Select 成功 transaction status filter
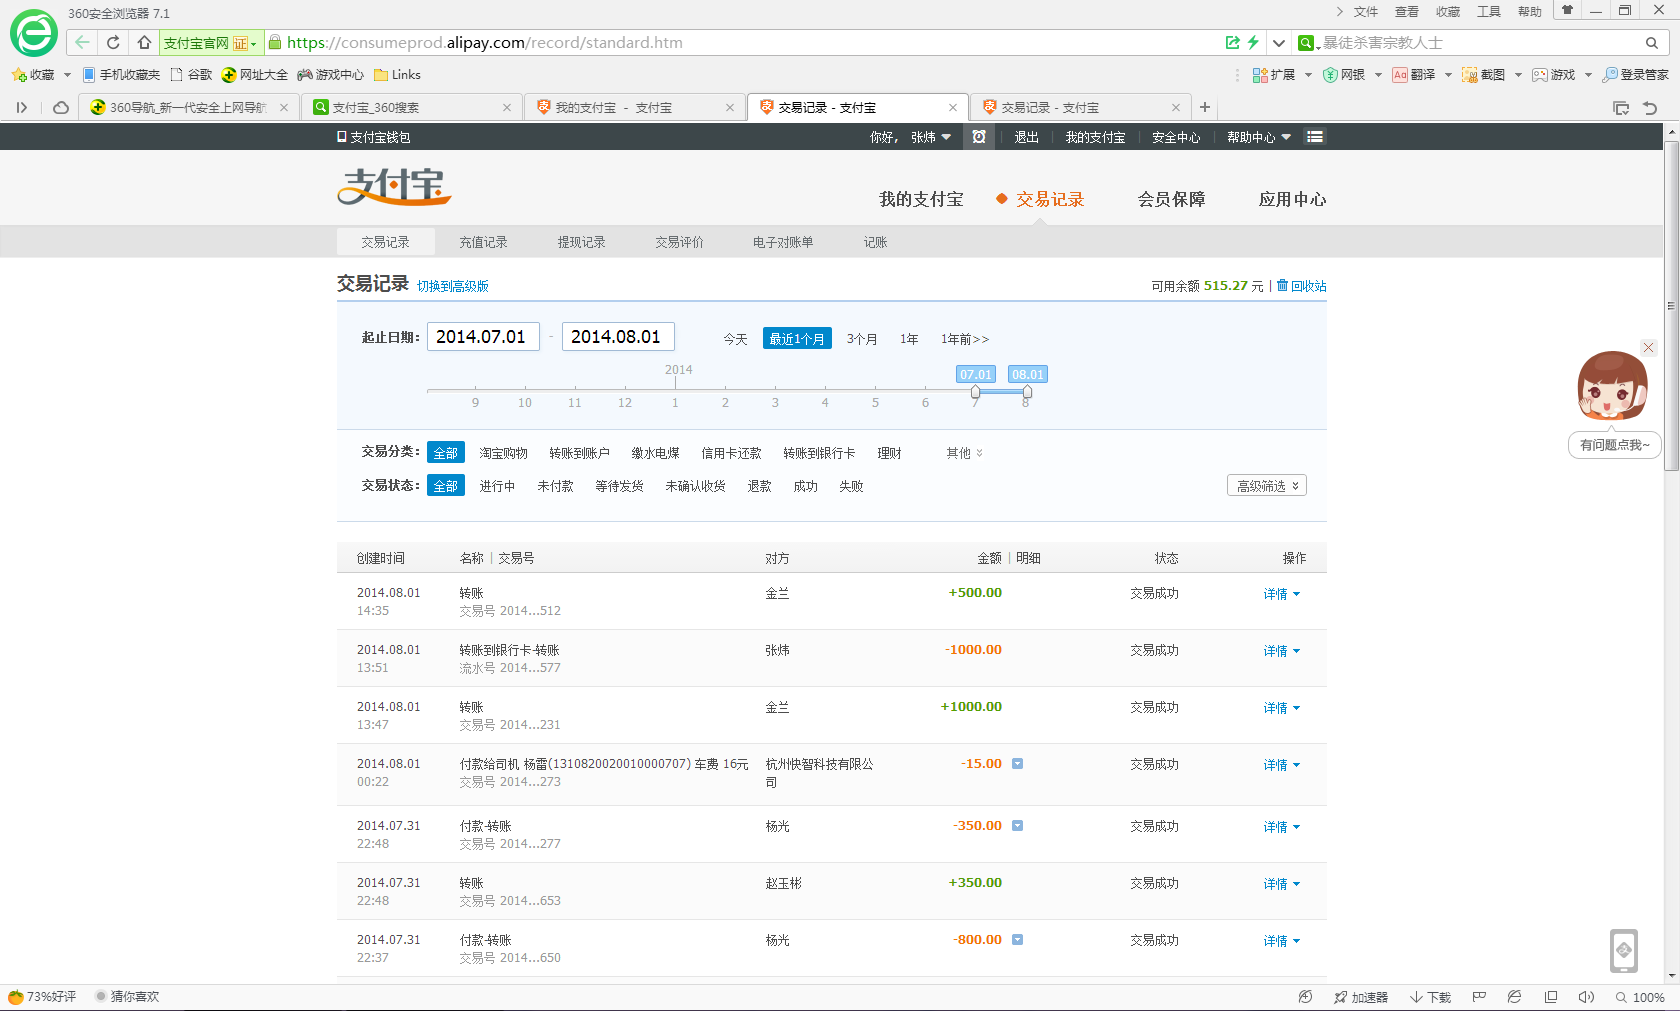 (805, 486)
